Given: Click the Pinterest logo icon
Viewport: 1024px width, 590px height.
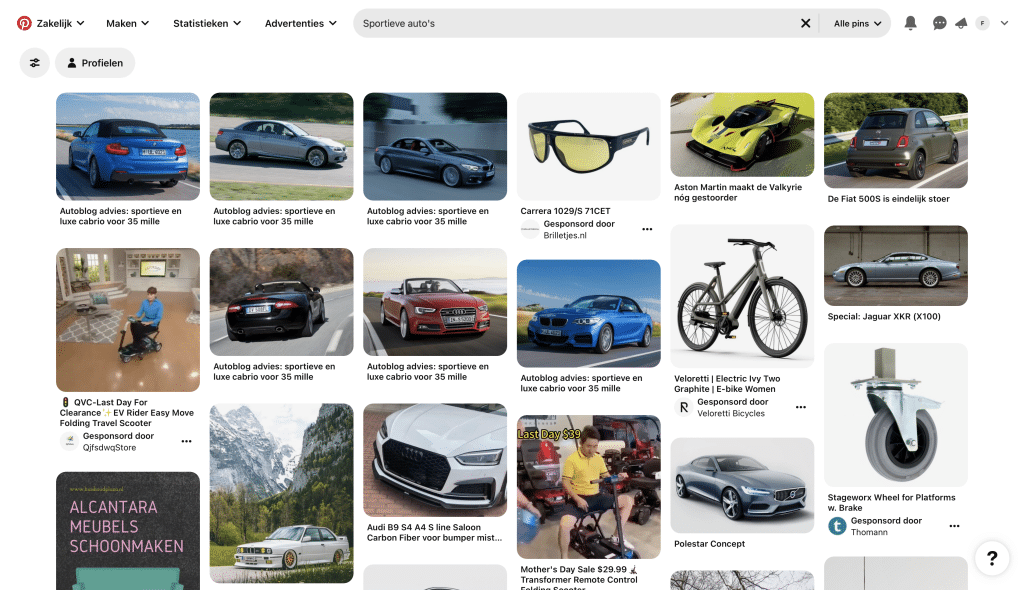Looking at the screenshot, I should click(x=24, y=24).
